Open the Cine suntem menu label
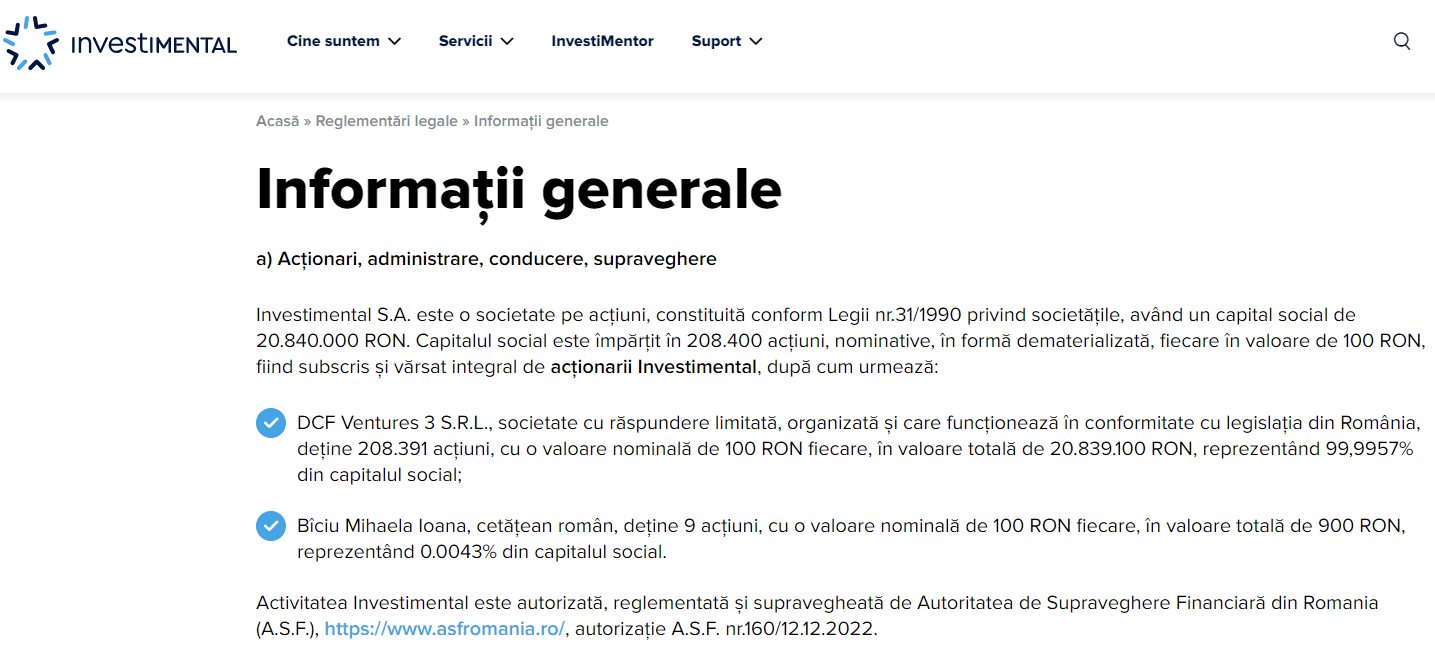This screenshot has width=1435, height=659. 333,41
